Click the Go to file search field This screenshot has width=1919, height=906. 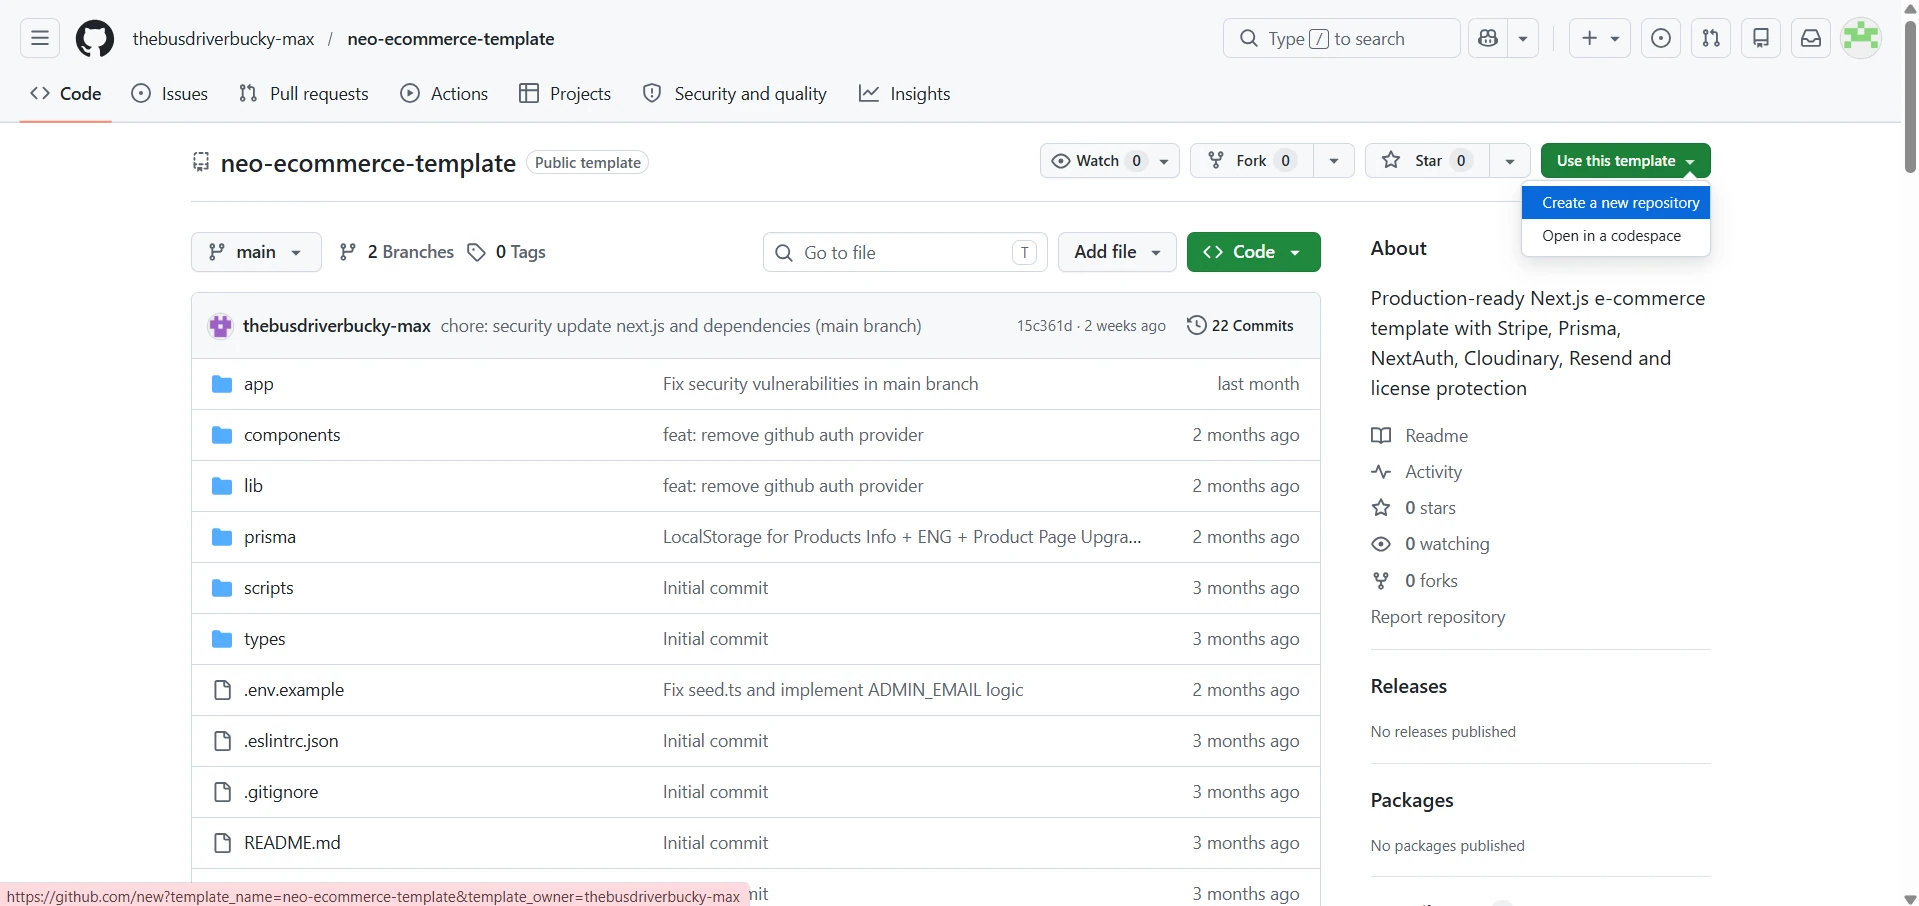point(905,252)
